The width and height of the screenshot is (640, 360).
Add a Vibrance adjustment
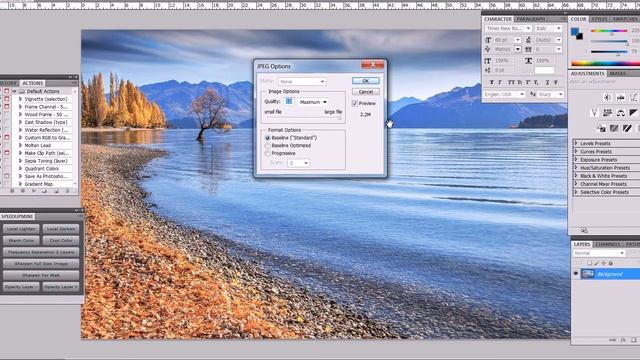(594, 113)
